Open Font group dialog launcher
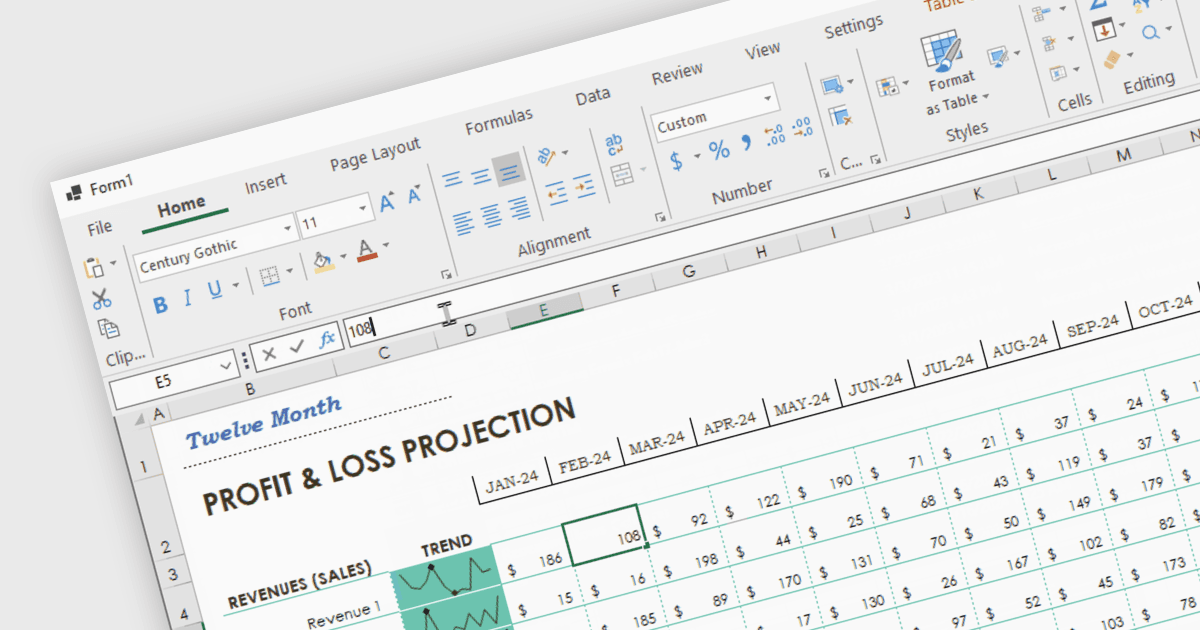 (446, 274)
